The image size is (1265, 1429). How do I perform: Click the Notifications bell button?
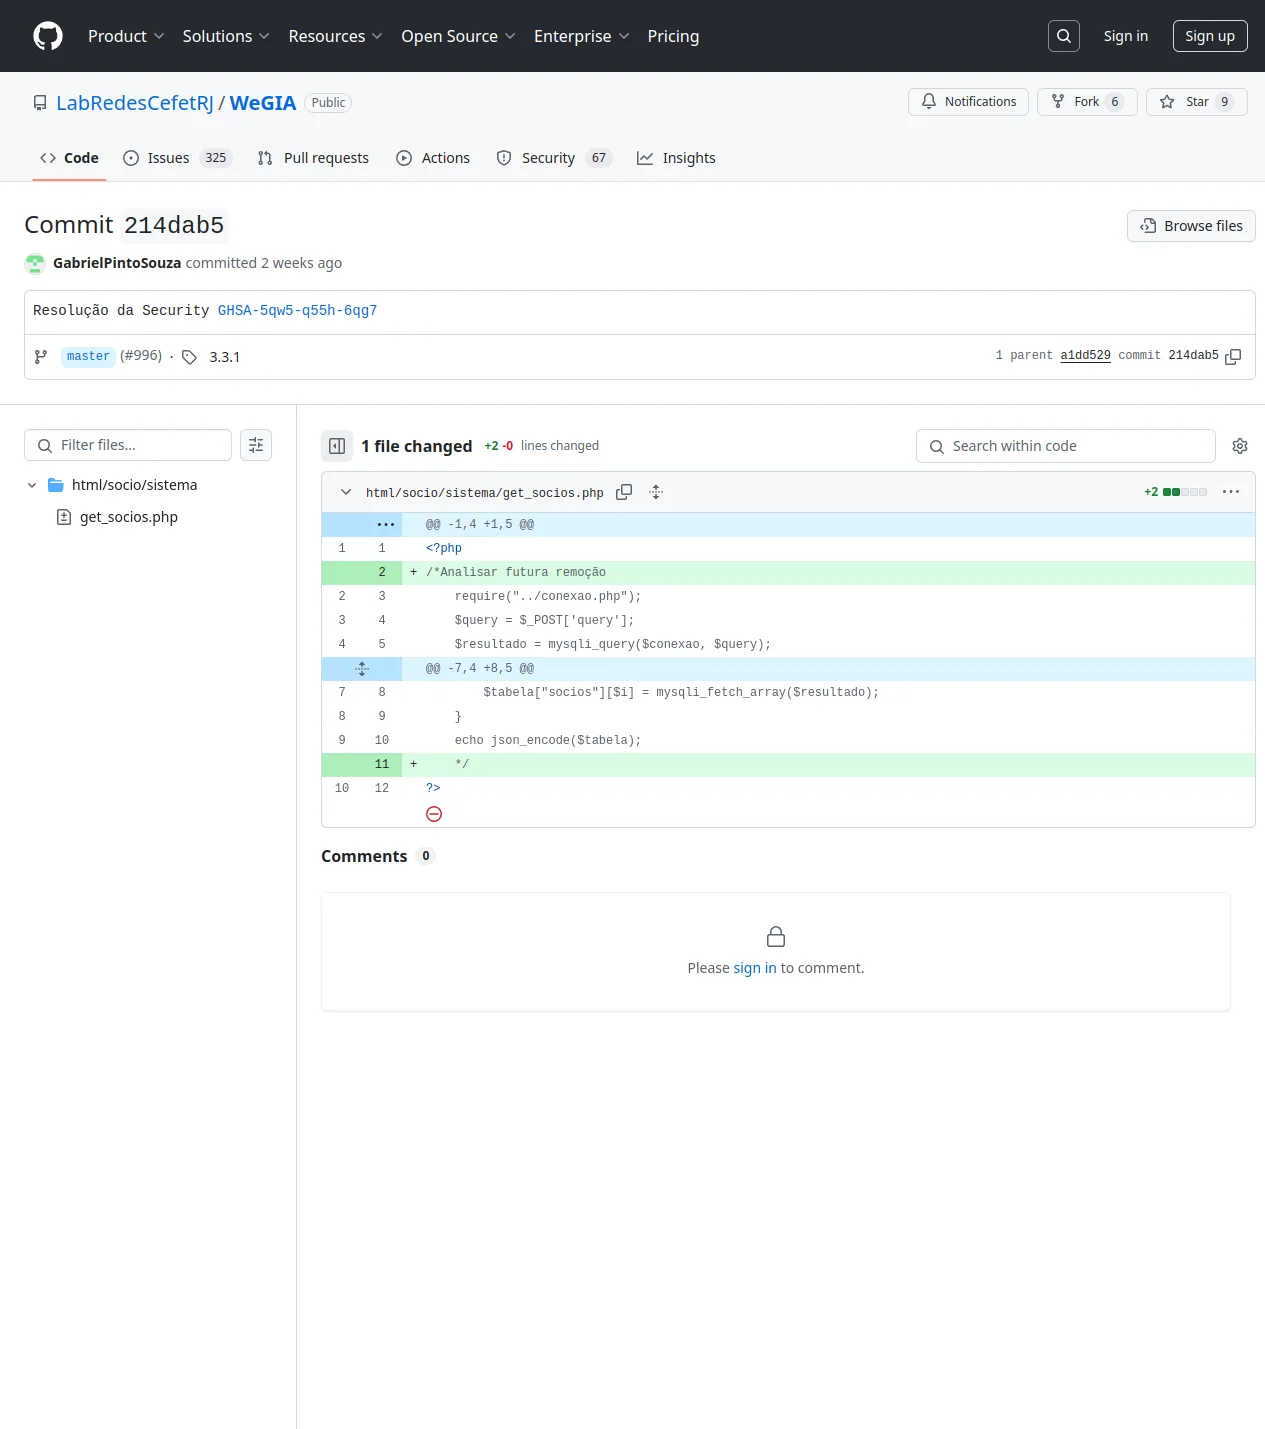pyautogui.click(x=968, y=102)
